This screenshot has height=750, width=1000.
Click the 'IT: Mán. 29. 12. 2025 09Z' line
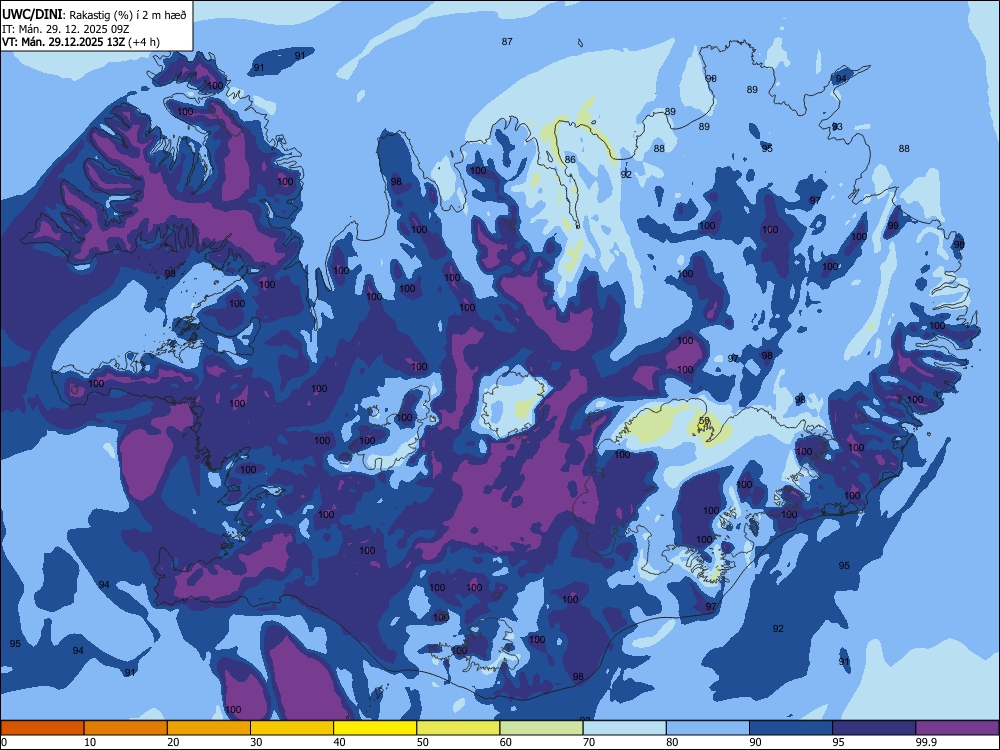click(x=66, y=29)
